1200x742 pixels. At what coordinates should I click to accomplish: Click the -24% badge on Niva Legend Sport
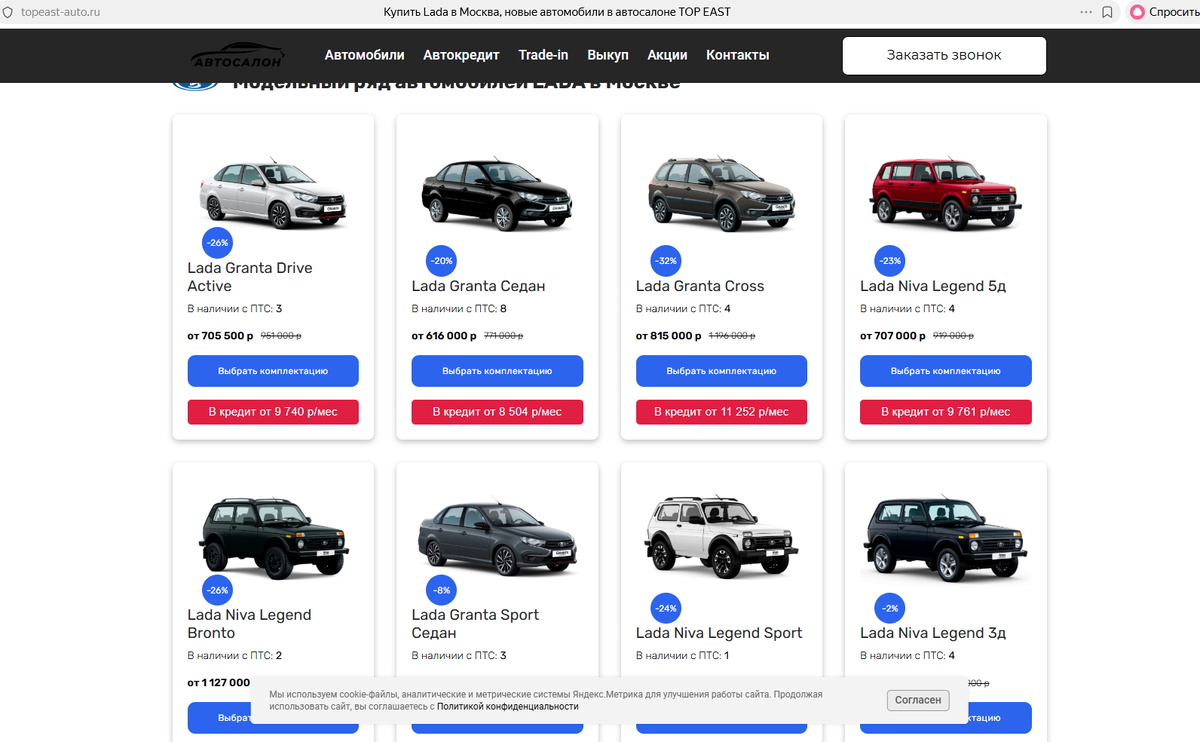click(x=666, y=608)
